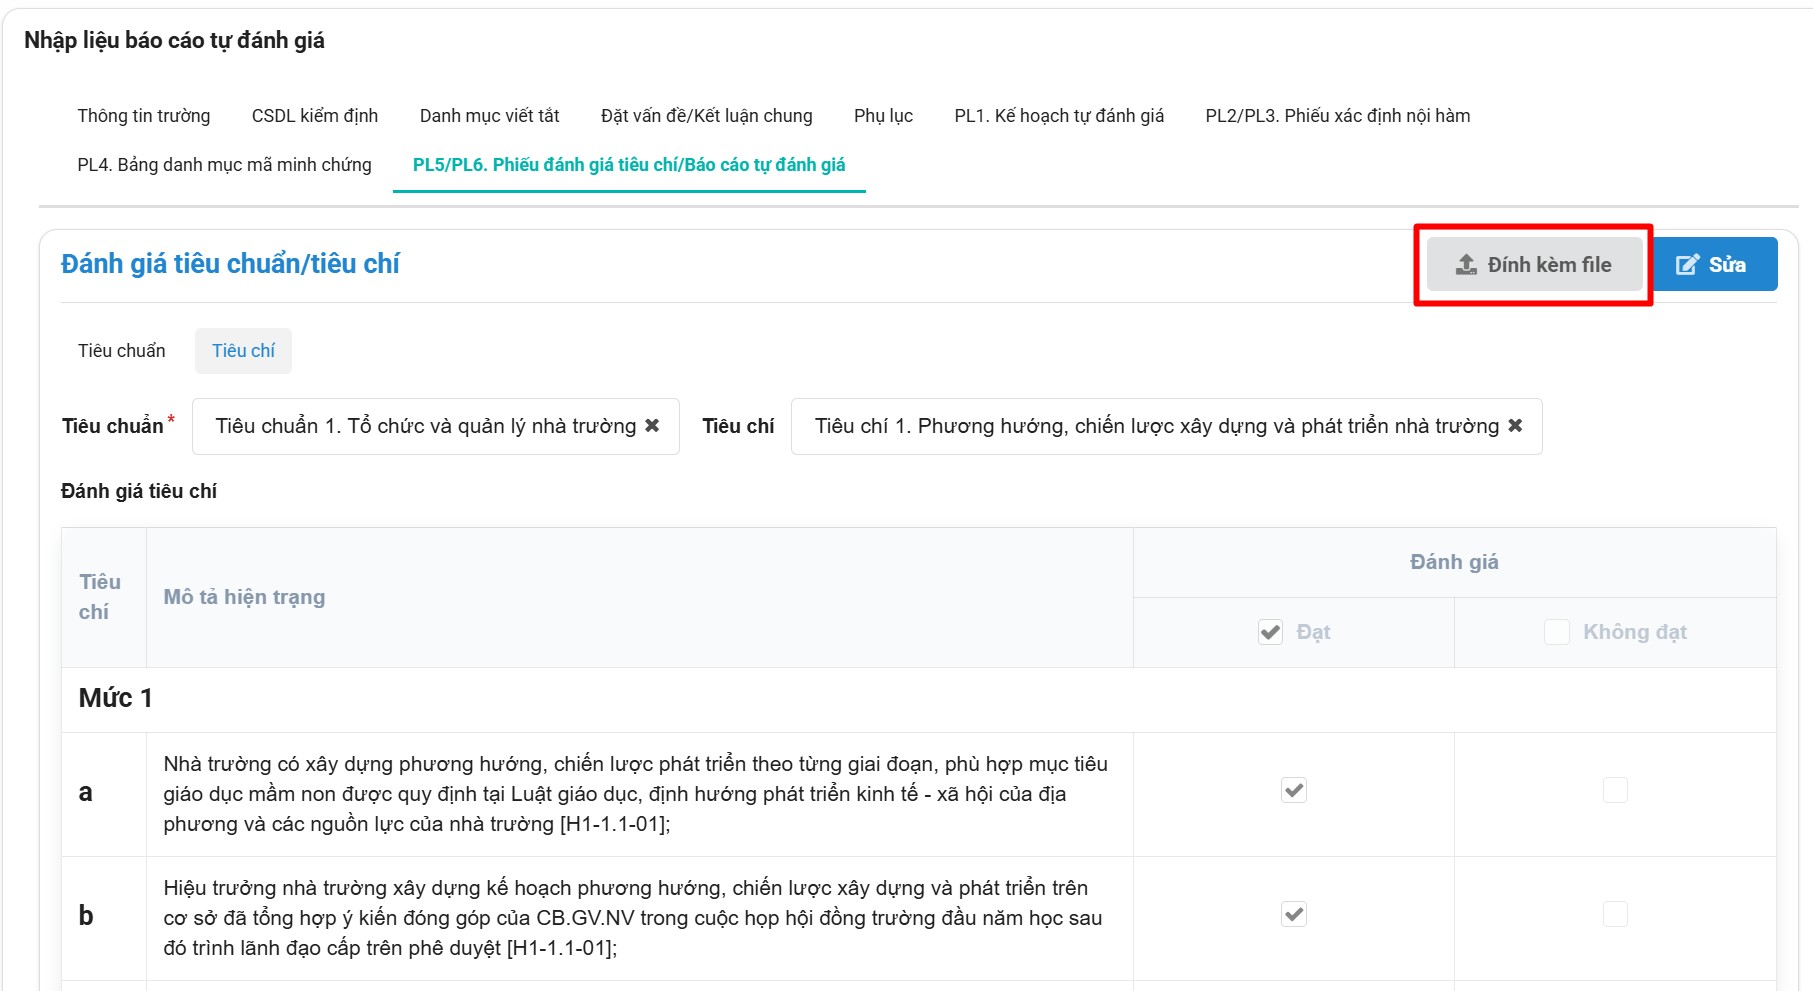This screenshot has width=1813, height=991.
Task: Toggle the Không đạt header checkbox
Action: click(1557, 632)
